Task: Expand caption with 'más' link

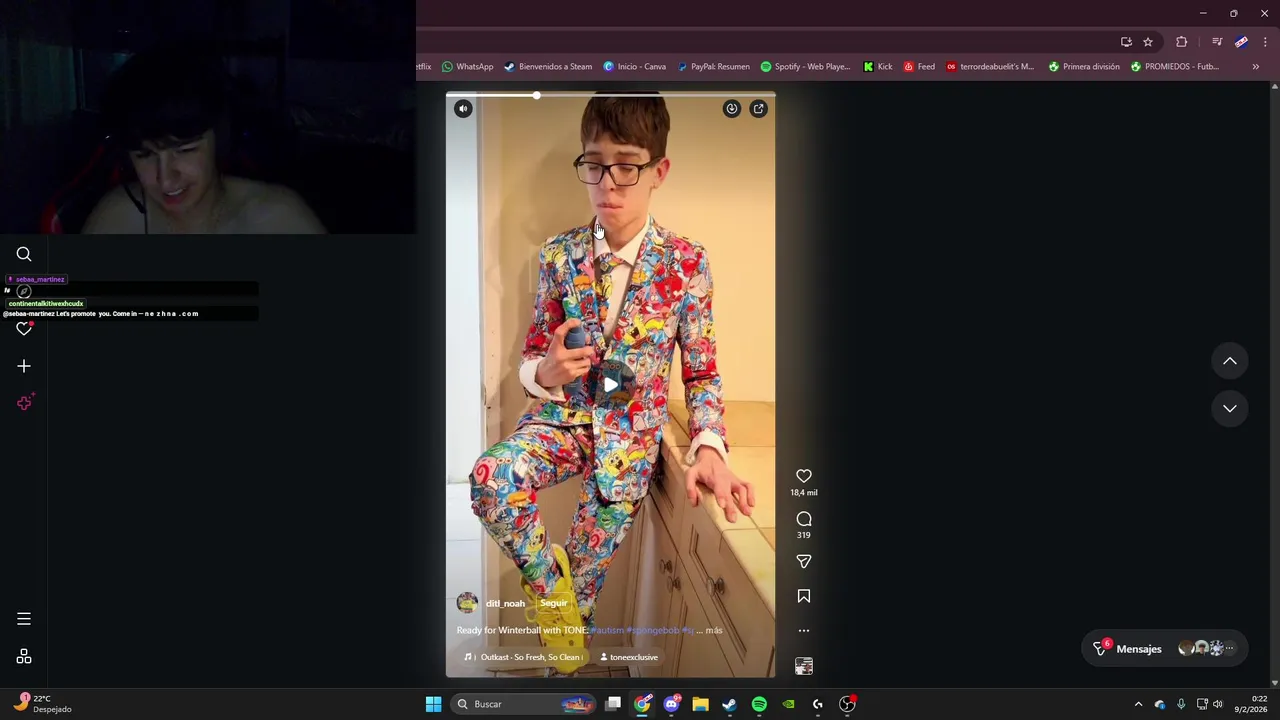Action: click(x=713, y=630)
